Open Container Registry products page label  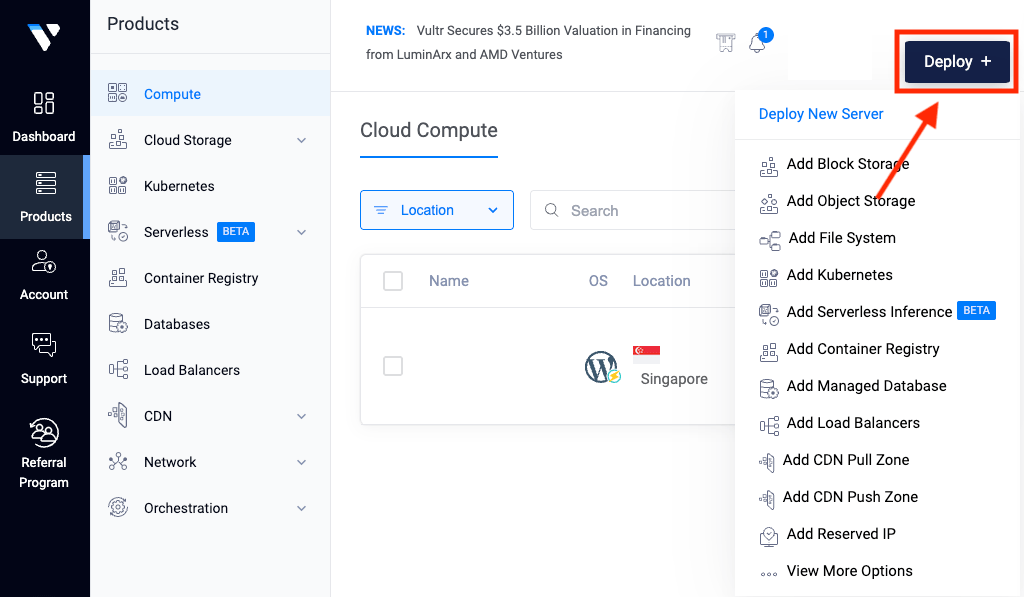click(x=201, y=278)
